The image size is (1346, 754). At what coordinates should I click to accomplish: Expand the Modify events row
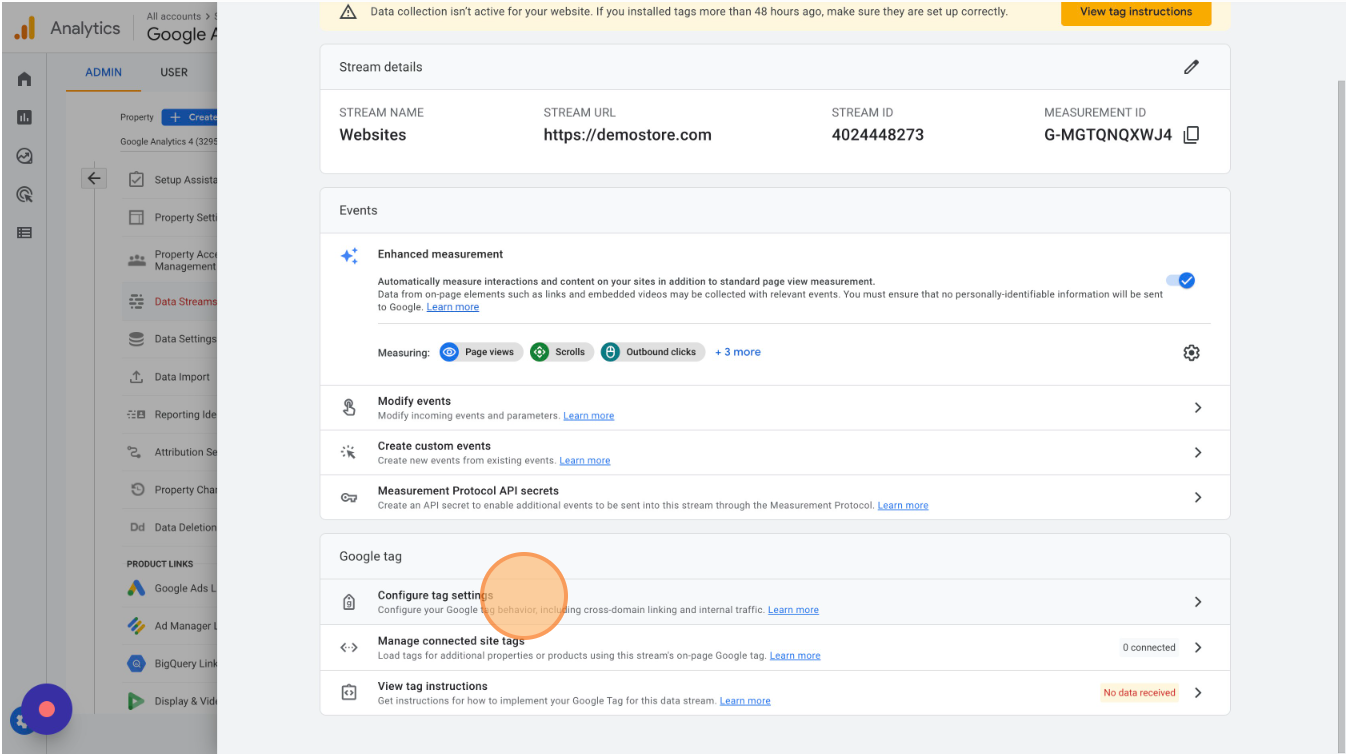tap(1197, 408)
